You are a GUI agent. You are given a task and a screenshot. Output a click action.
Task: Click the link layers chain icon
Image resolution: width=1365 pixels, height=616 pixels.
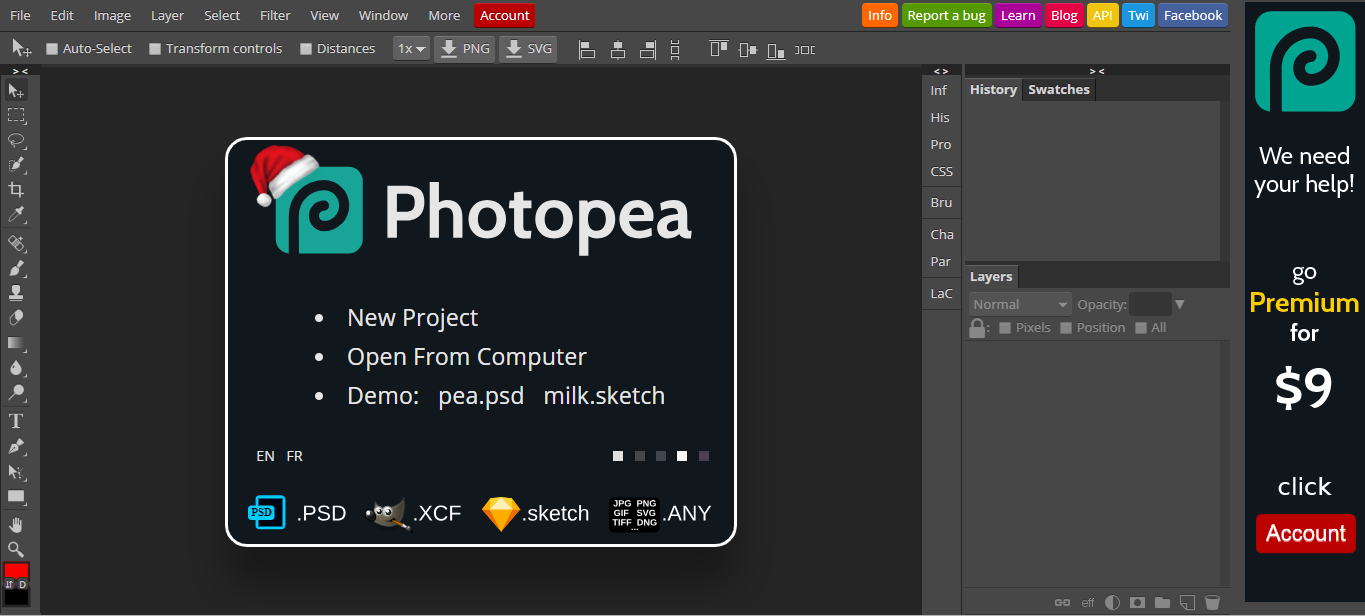pos(1063,603)
